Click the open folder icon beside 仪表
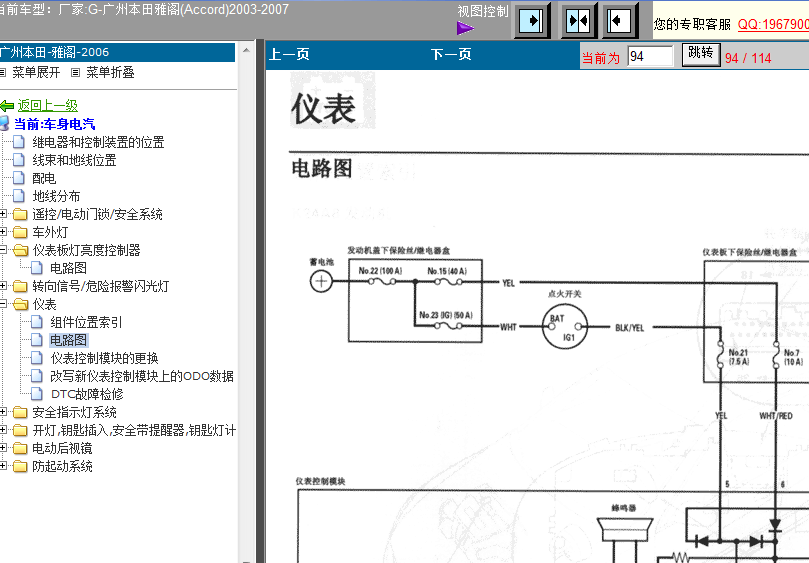 (20, 304)
